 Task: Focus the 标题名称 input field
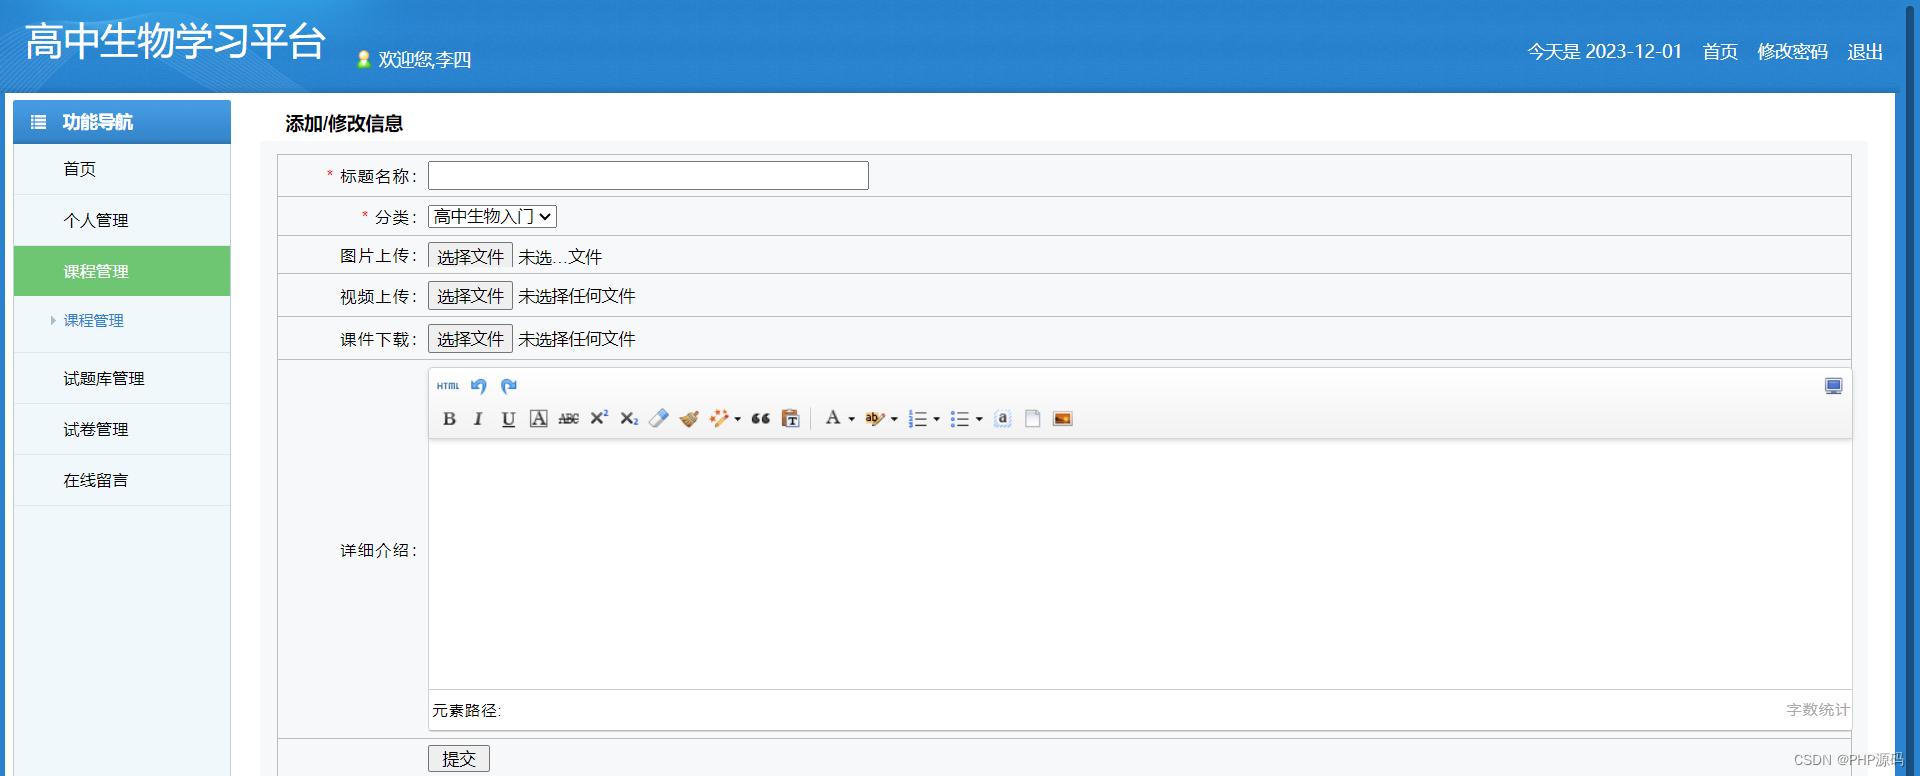(648, 176)
